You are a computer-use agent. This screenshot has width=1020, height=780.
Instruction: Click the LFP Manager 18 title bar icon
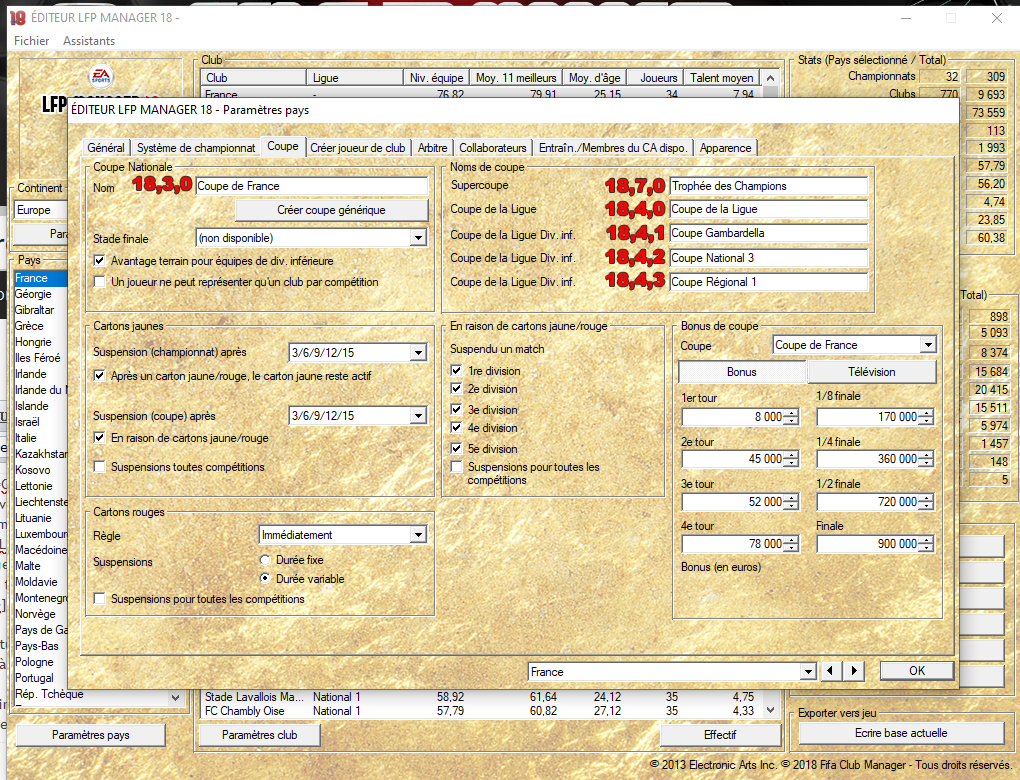[x=18, y=18]
